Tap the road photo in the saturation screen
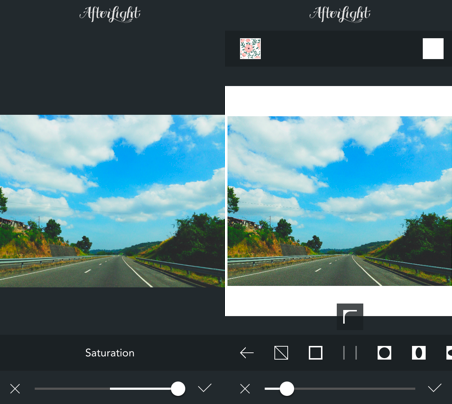Image resolution: width=452 pixels, height=404 pixels. pos(112,201)
